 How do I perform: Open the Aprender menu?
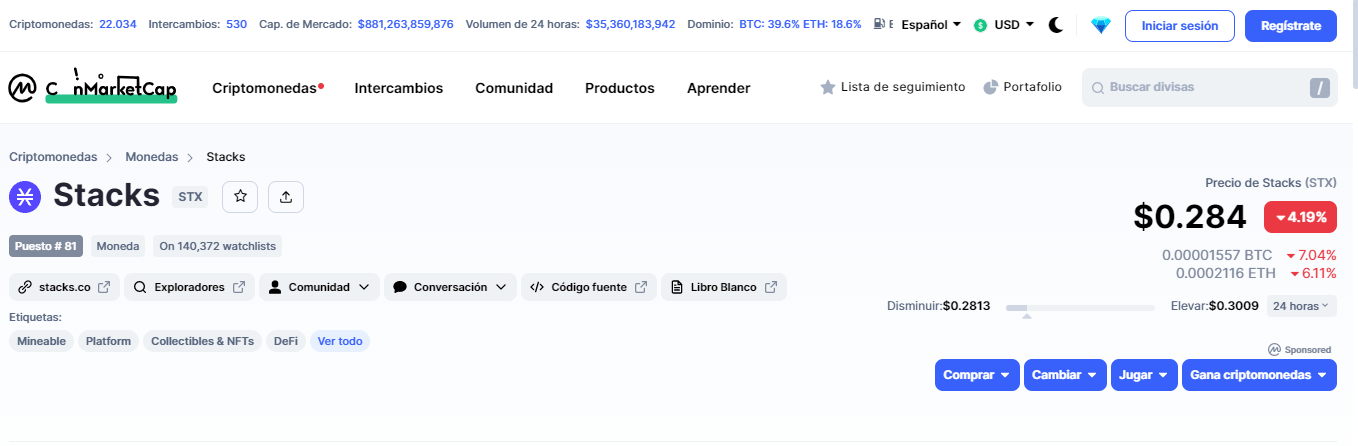(718, 88)
